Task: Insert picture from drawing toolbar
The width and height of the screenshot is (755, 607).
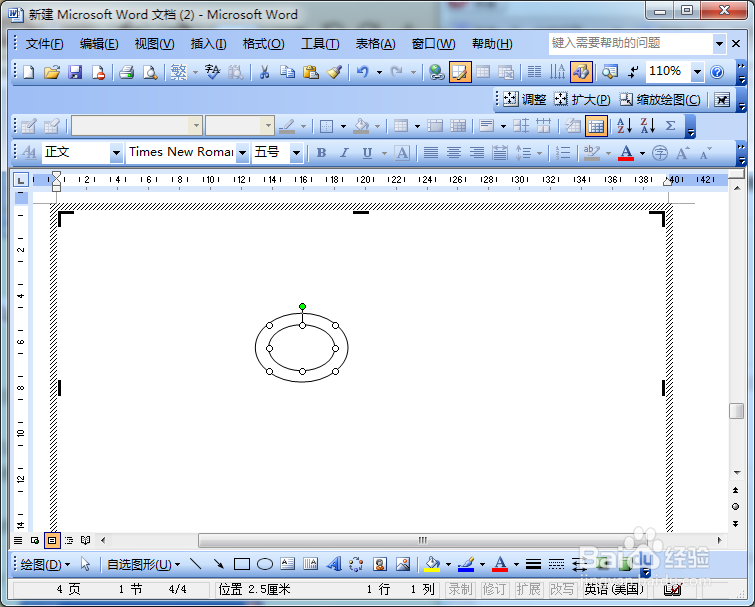Action: point(403,564)
